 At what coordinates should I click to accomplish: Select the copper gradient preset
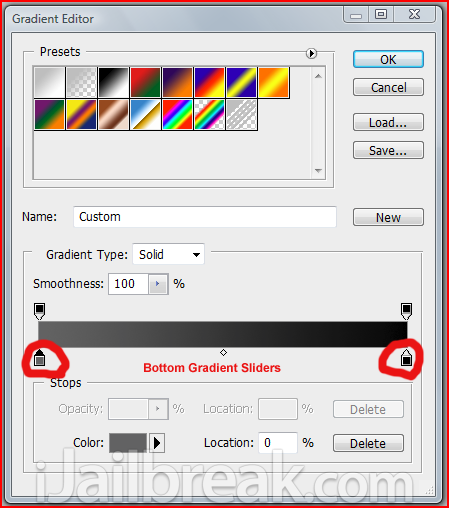point(113,114)
